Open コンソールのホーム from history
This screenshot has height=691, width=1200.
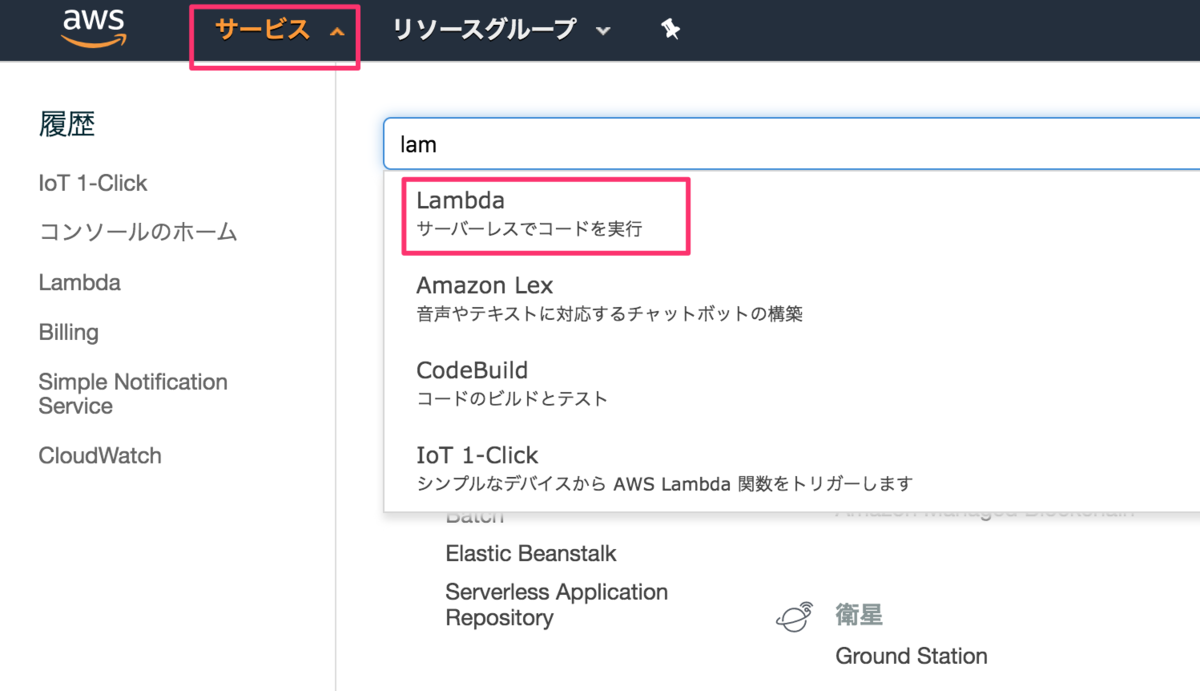click(137, 232)
